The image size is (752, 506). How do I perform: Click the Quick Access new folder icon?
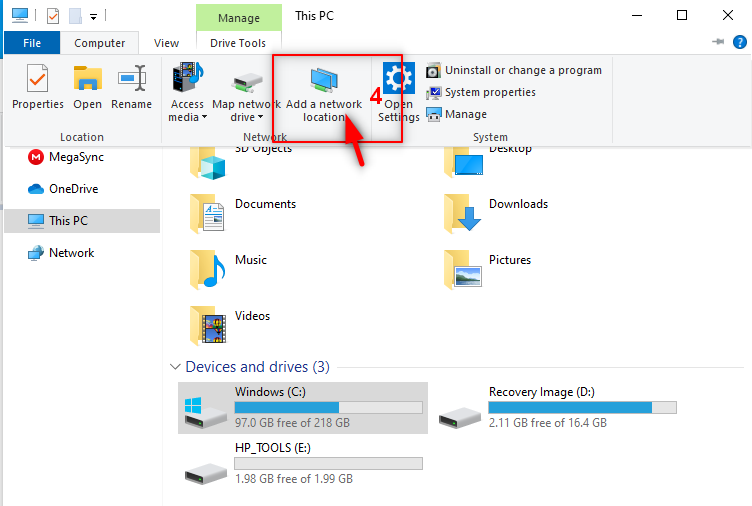pos(75,16)
